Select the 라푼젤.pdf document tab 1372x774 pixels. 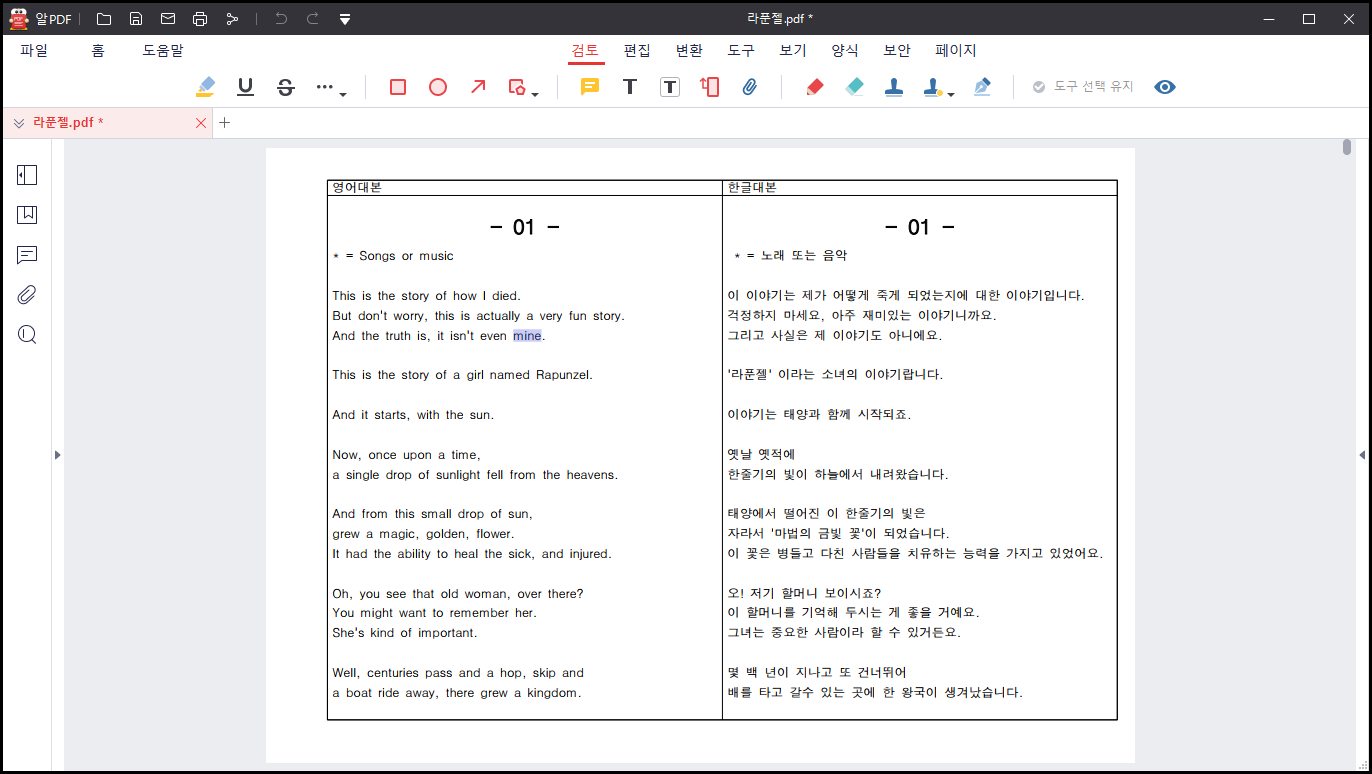[x=107, y=123]
